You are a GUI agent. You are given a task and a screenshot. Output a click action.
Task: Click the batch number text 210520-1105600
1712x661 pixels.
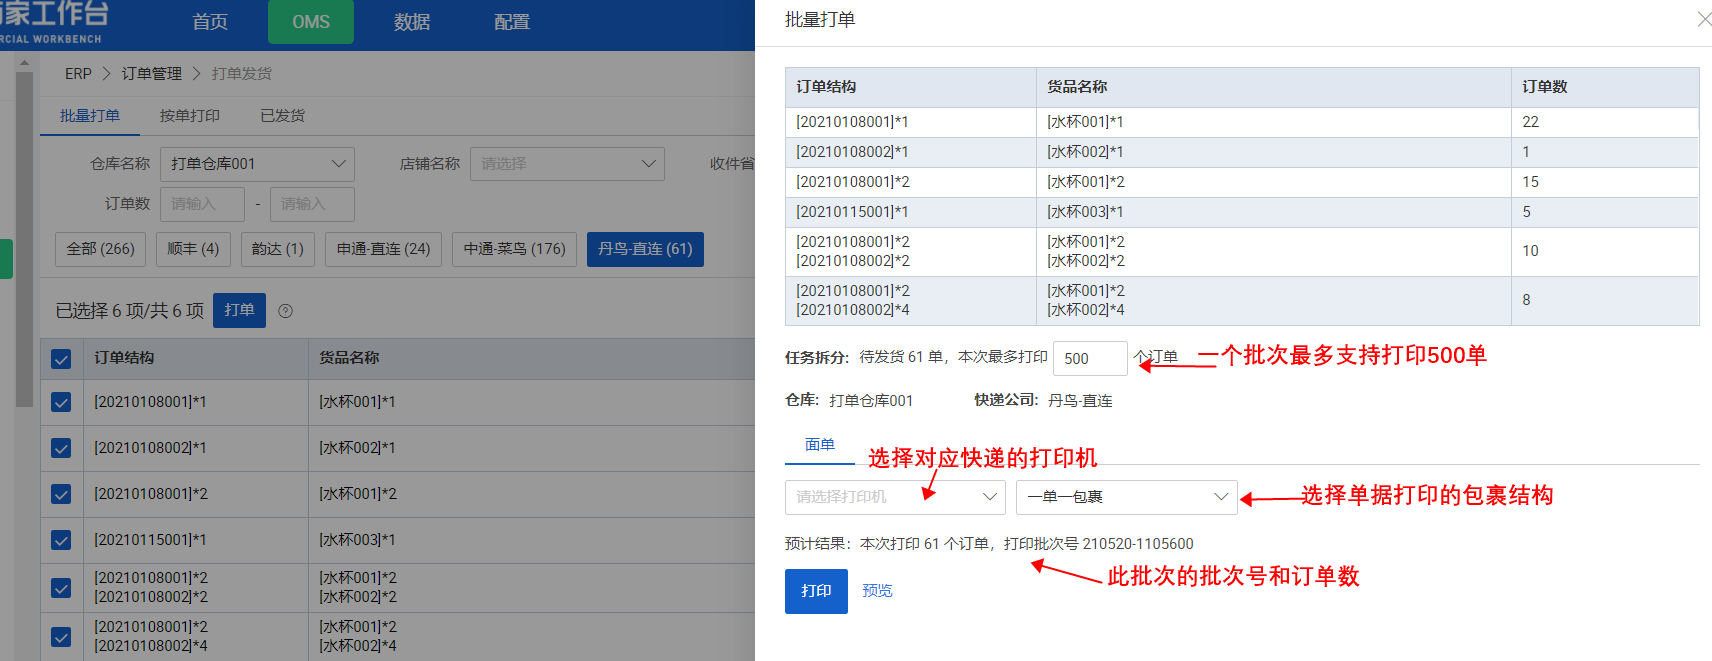[x=1138, y=544]
